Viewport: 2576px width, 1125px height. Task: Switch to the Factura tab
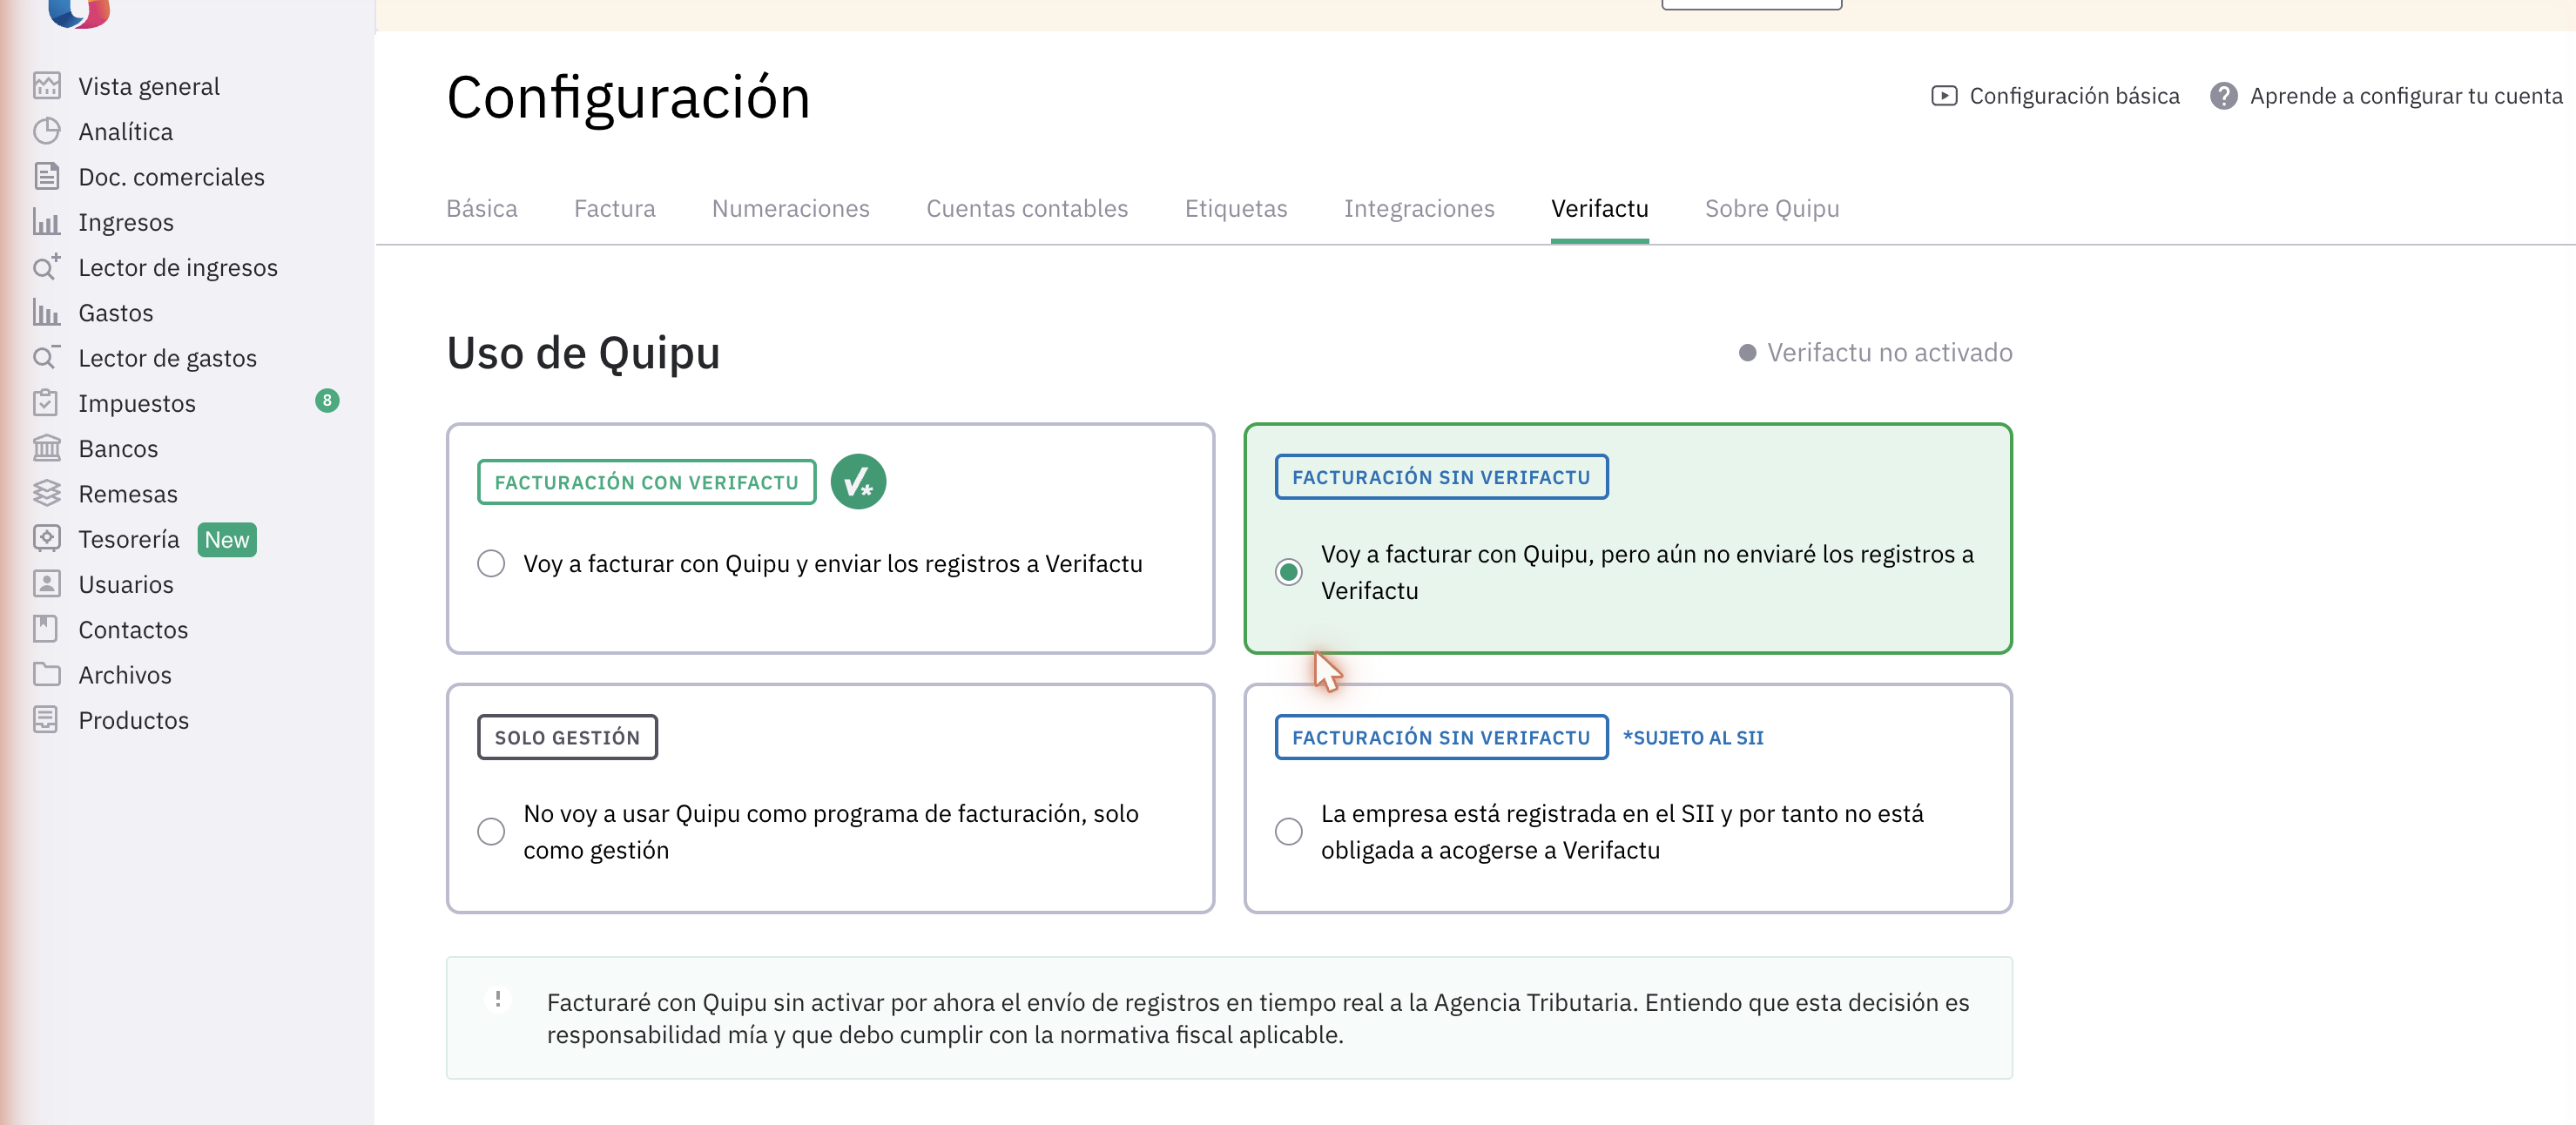pyautogui.click(x=614, y=209)
